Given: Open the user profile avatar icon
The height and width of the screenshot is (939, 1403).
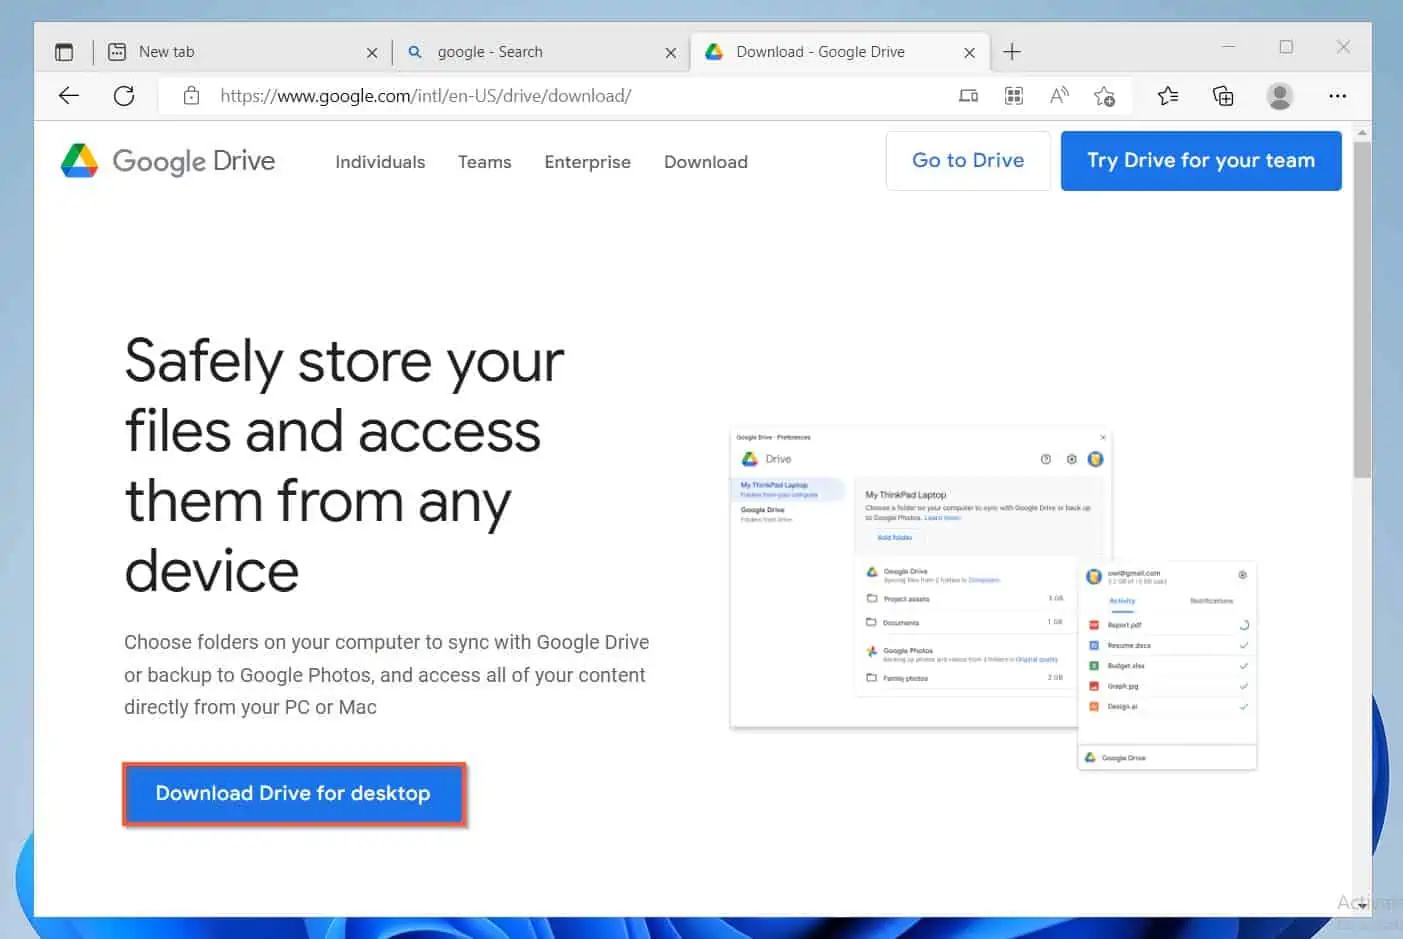Looking at the screenshot, I should (x=1280, y=96).
